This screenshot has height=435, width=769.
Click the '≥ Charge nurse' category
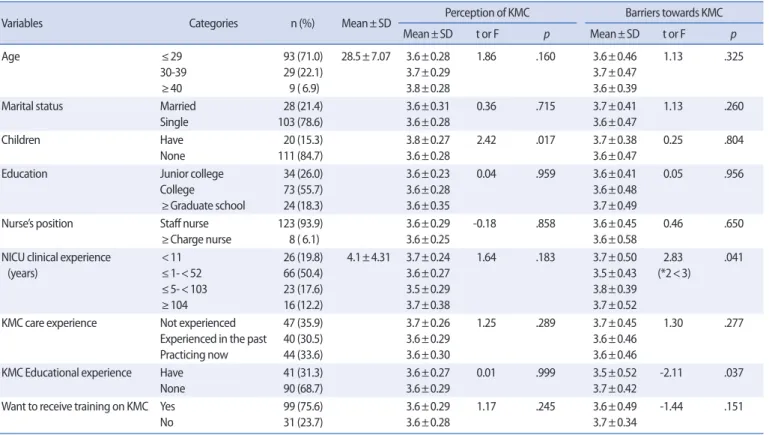[x=196, y=240]
